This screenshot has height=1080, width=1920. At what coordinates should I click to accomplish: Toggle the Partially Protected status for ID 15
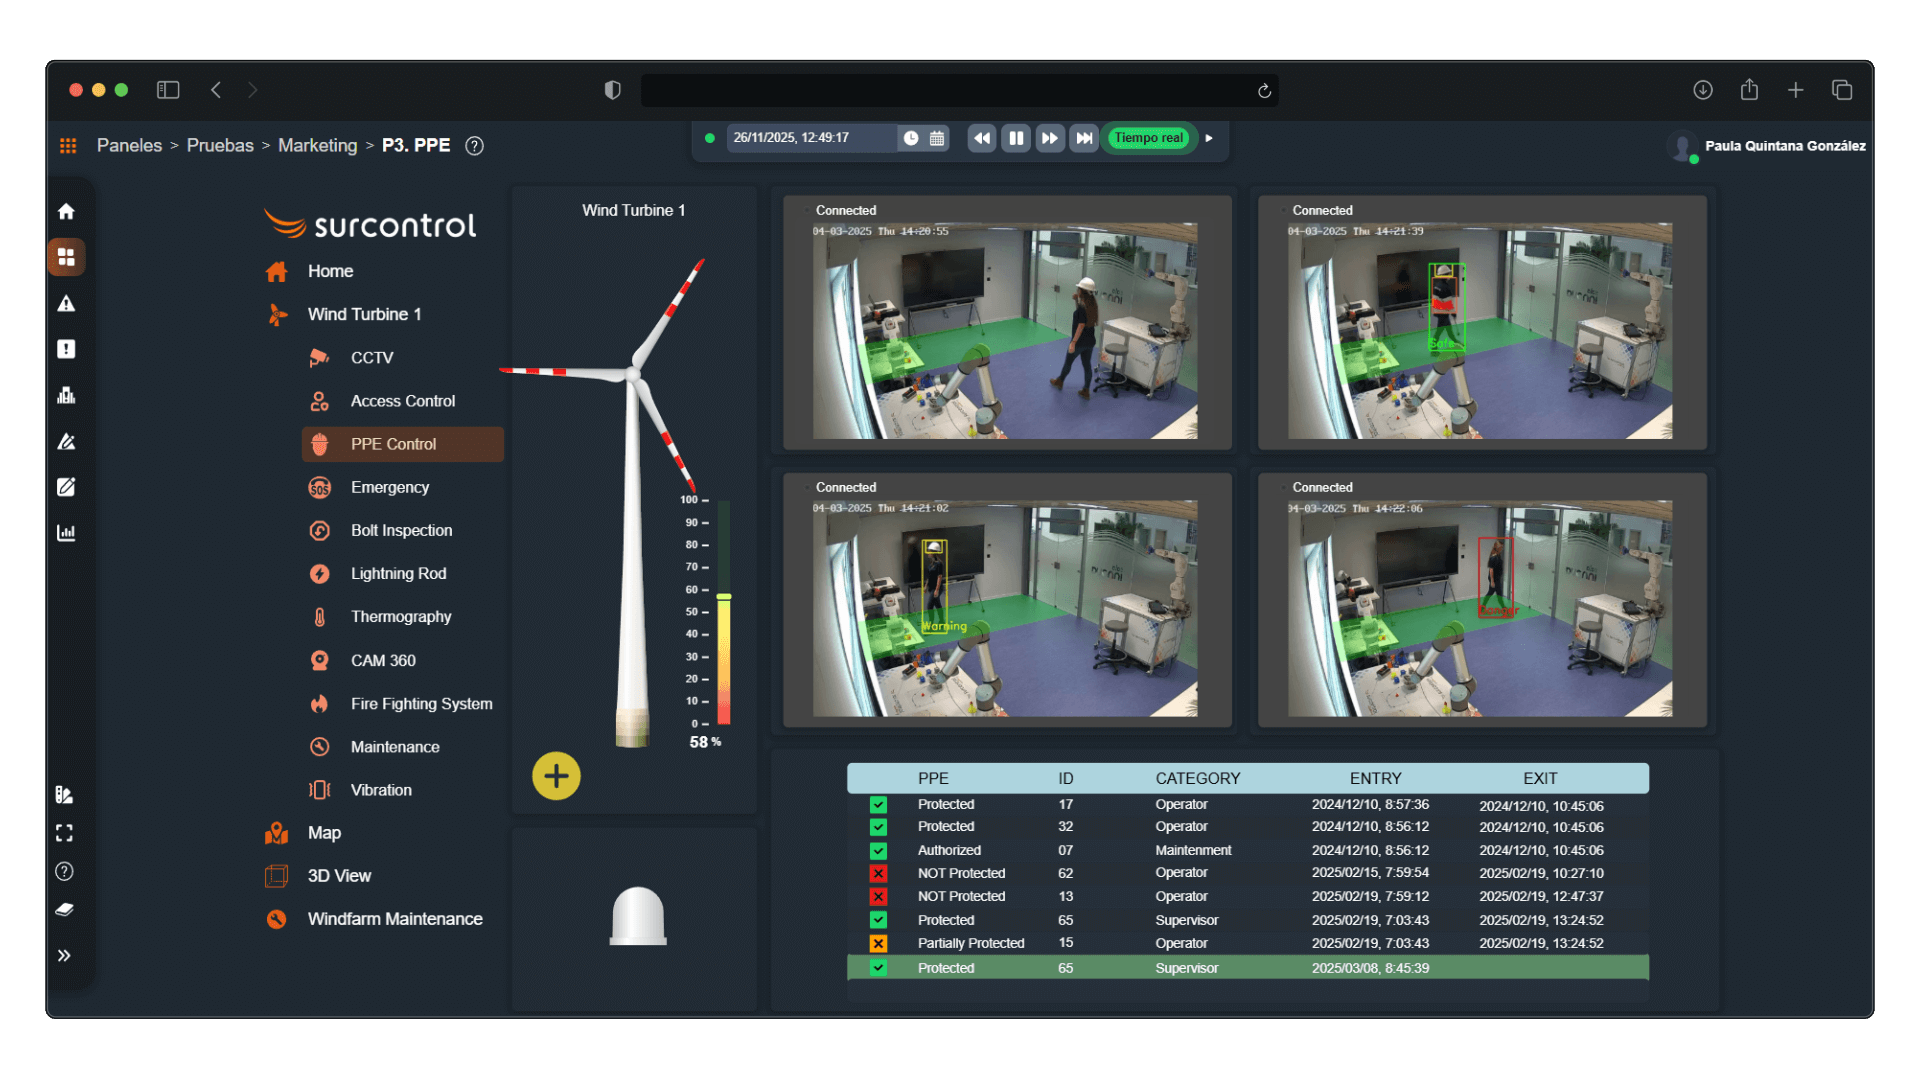pos(877,943)
